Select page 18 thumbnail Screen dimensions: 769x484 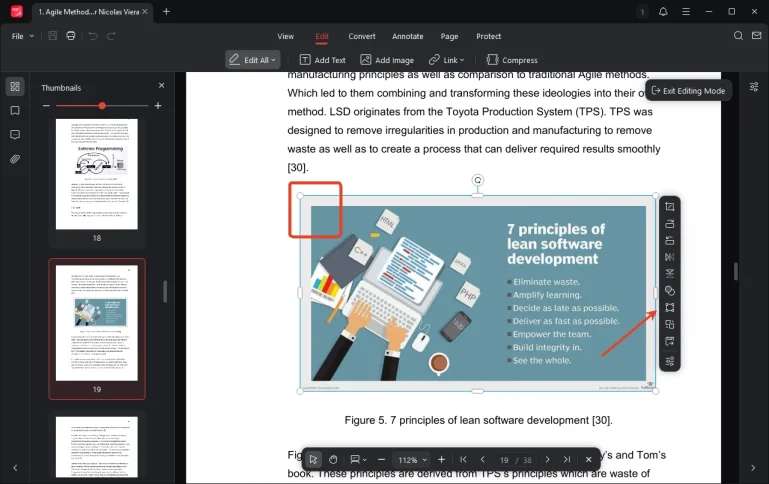coord(97,176)
